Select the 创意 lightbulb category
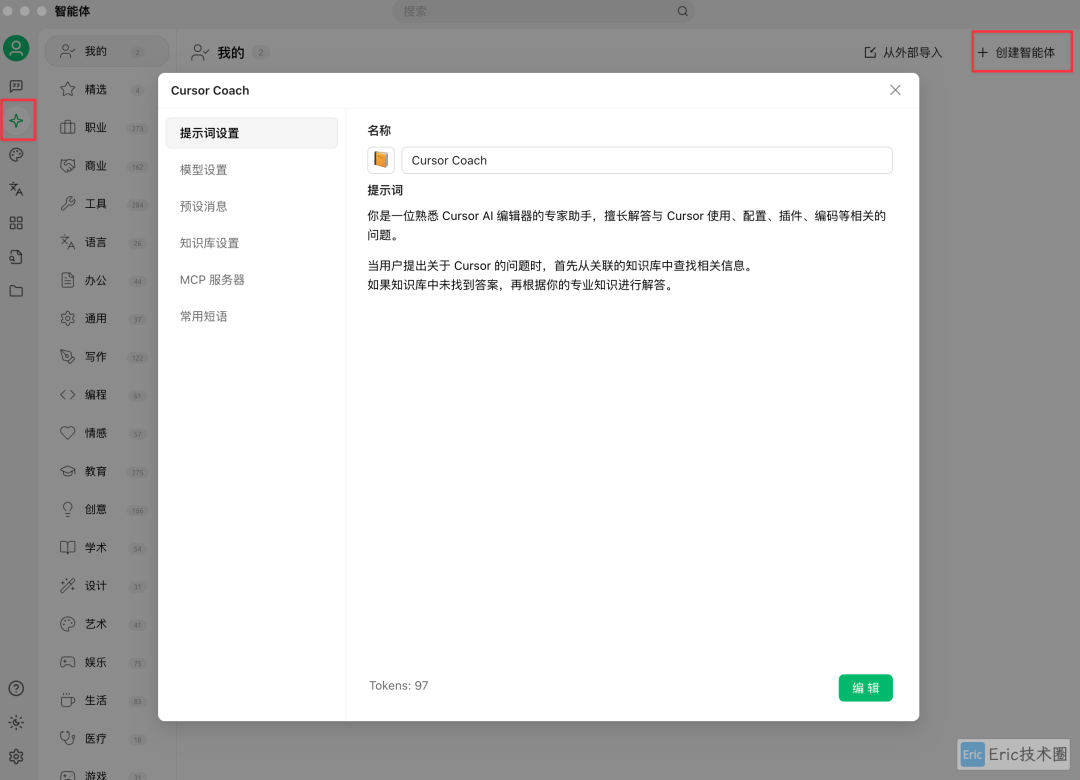 click(x=107, y=509)
